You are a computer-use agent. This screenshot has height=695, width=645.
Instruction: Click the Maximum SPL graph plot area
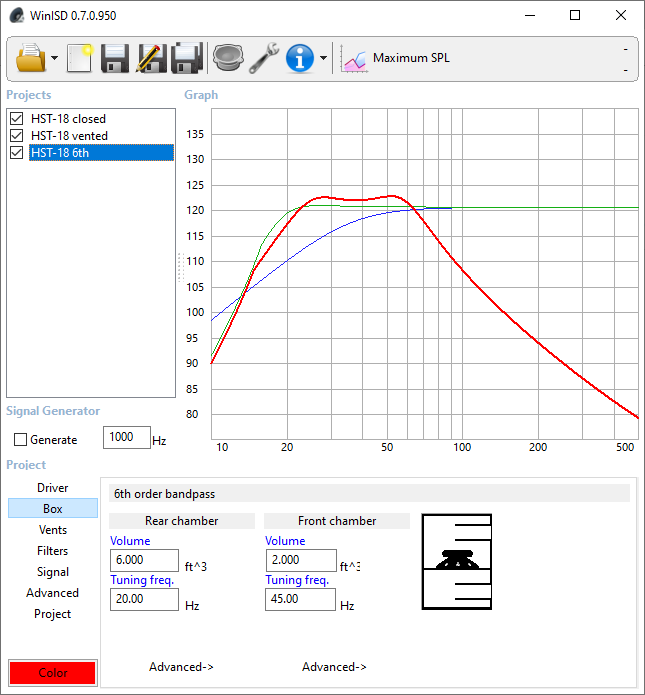tap(425, 274)
